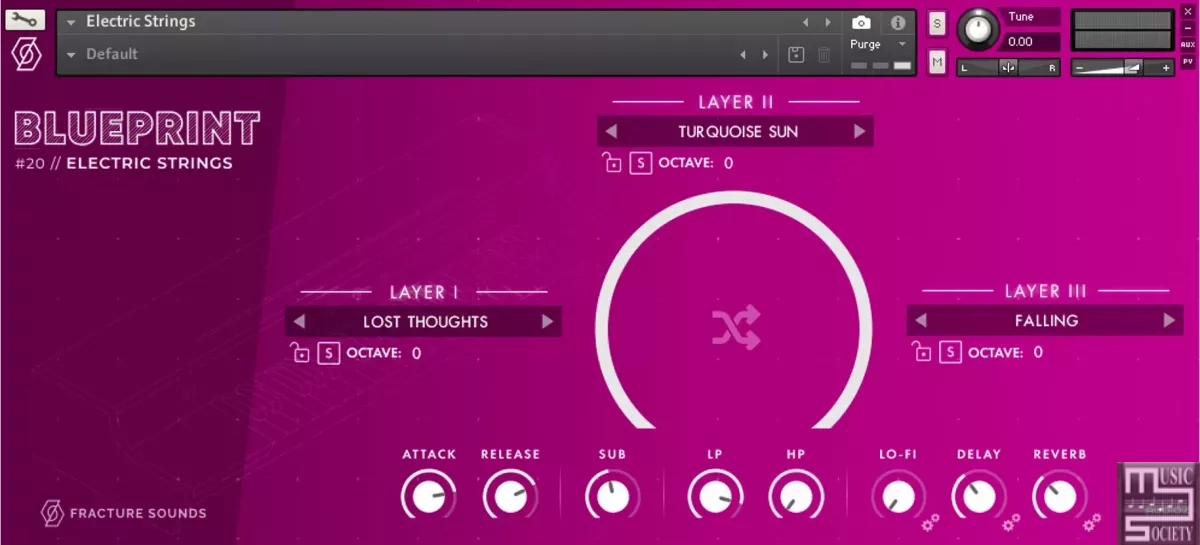Image resolution: width=1200 pixels, height=545 pixels.
Task: Click the plus volume button
Action: click(x=1166, y=68)
